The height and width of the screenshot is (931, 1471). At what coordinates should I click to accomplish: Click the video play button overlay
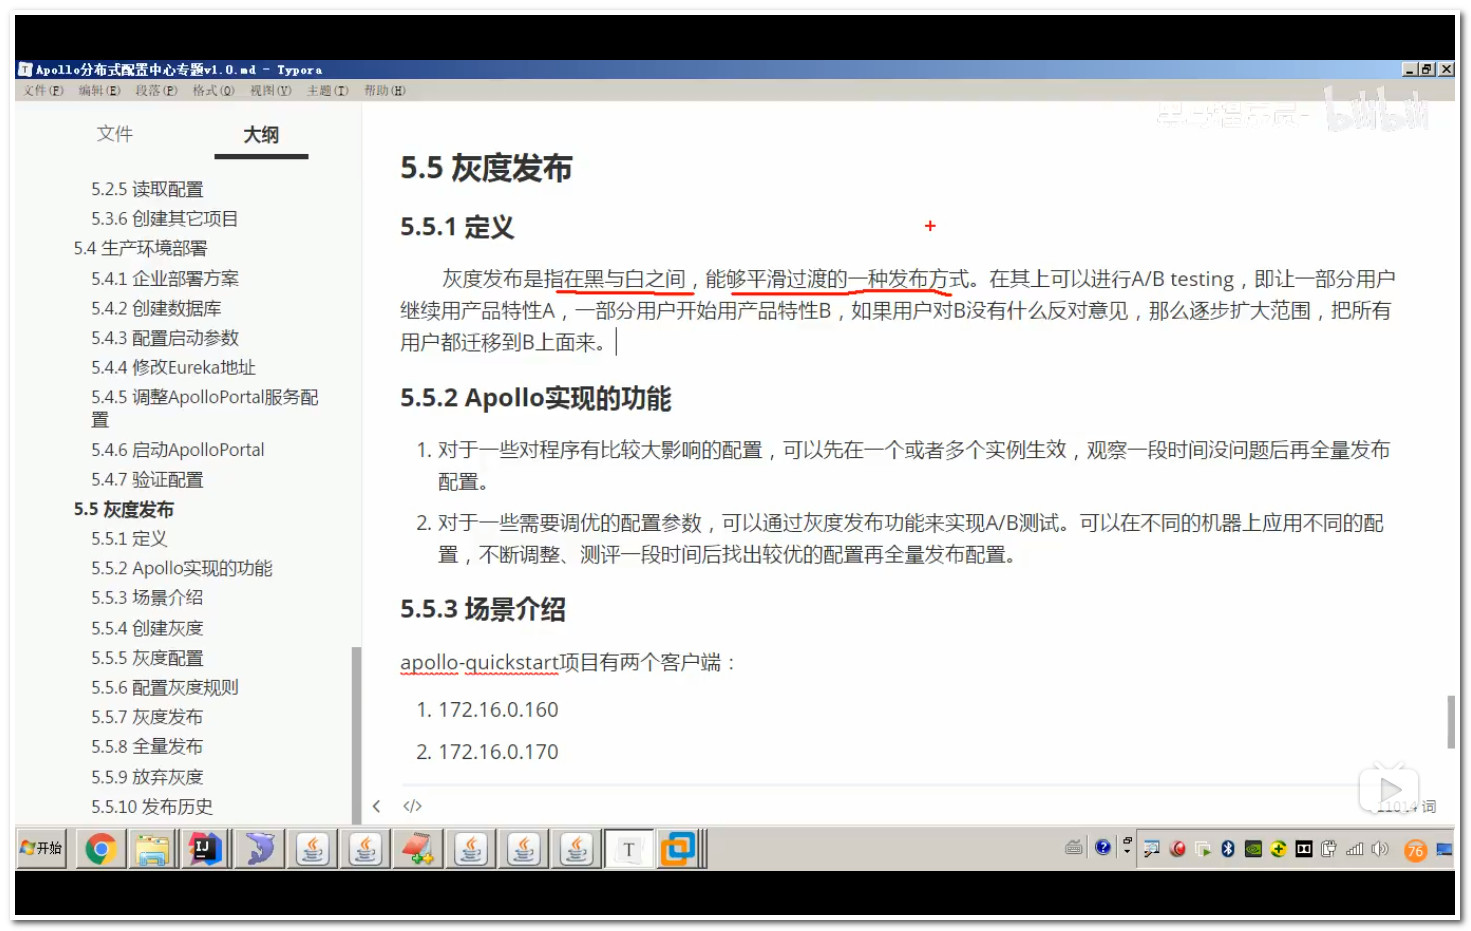(x=1388, y=790)
